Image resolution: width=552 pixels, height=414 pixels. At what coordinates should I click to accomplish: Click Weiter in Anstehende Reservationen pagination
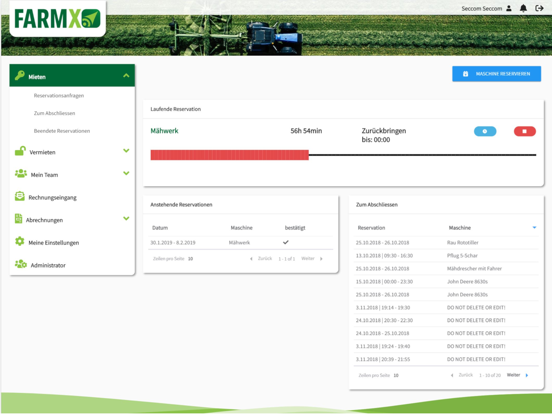tap(308, 258)
